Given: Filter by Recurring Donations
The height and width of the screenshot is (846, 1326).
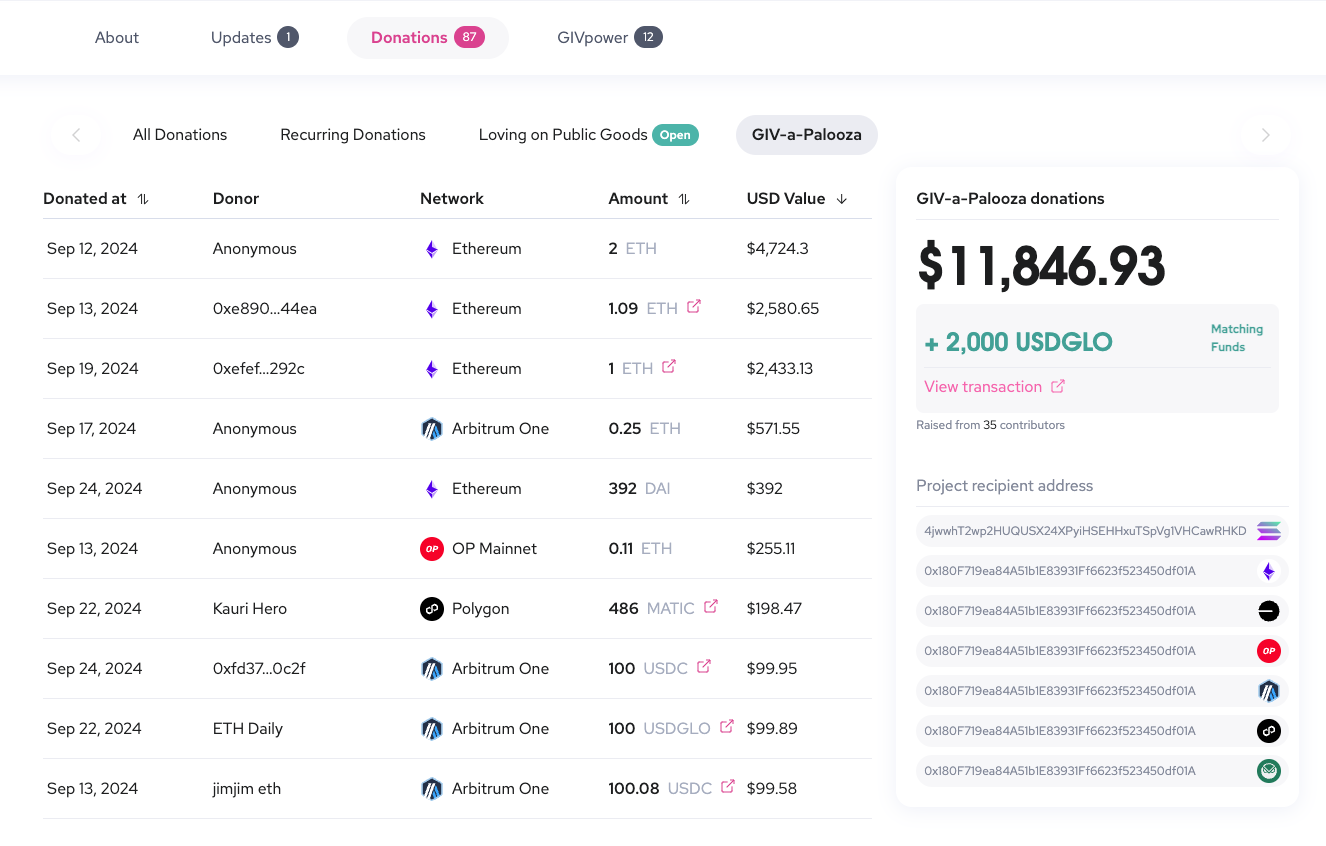Looking at the screenshot, I should click(353, 135).
